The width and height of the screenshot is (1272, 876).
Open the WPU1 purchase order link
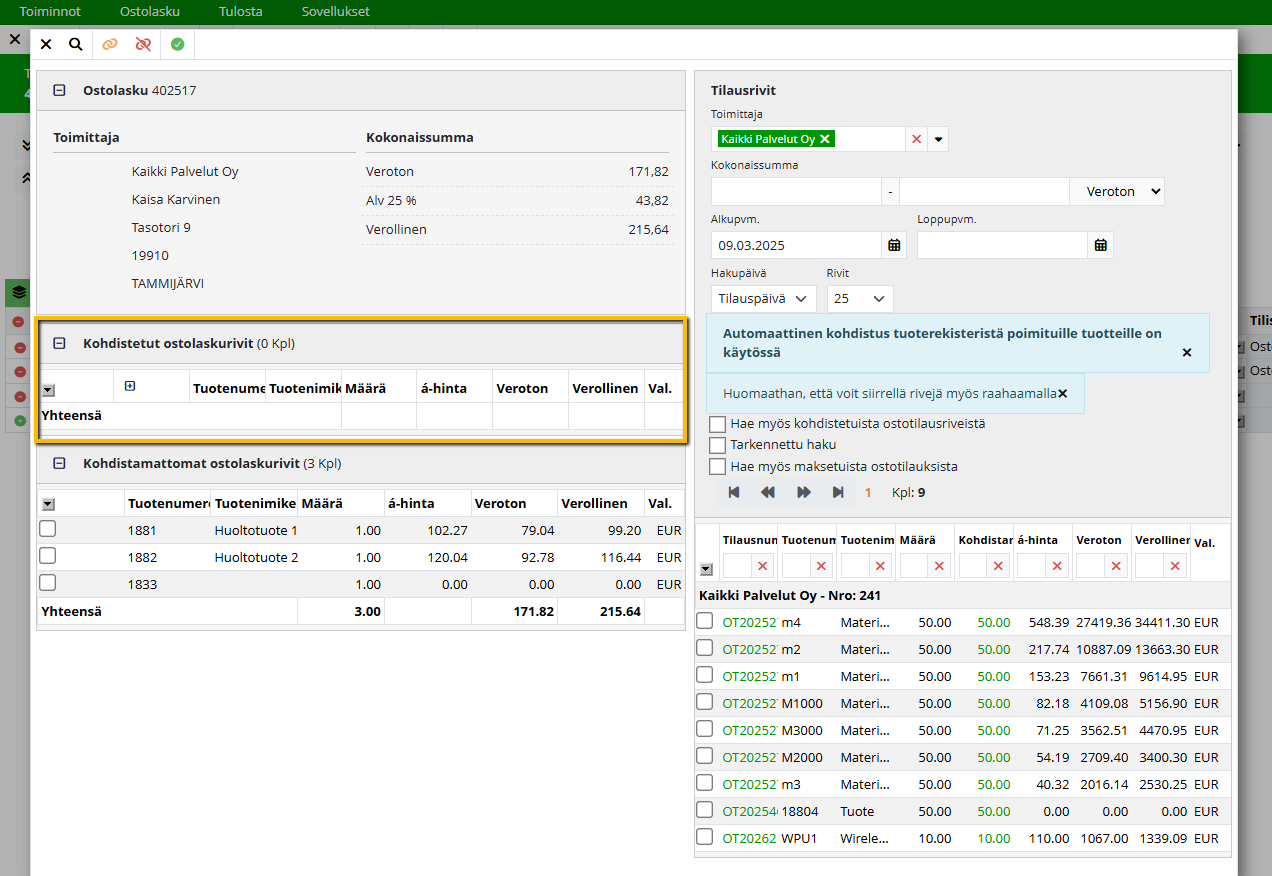(749, 838)
